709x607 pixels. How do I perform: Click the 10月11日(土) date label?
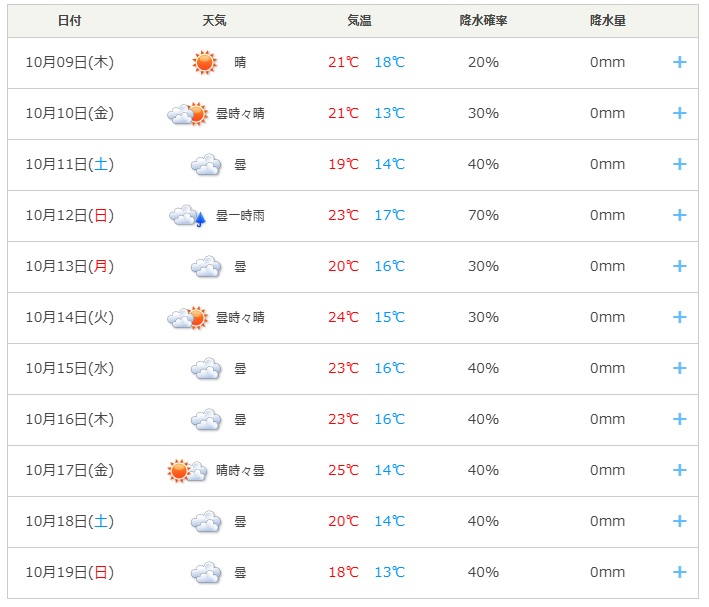coord(70,164)
